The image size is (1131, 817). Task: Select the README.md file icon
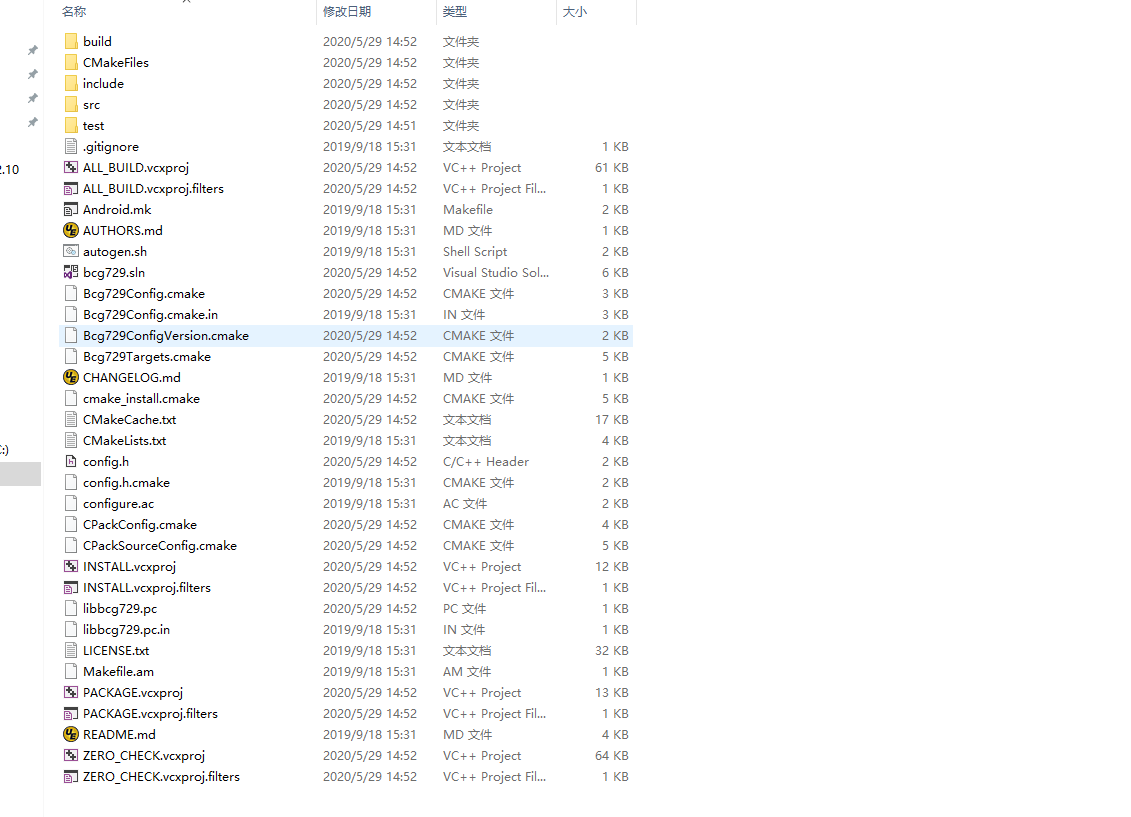point(71,734)
